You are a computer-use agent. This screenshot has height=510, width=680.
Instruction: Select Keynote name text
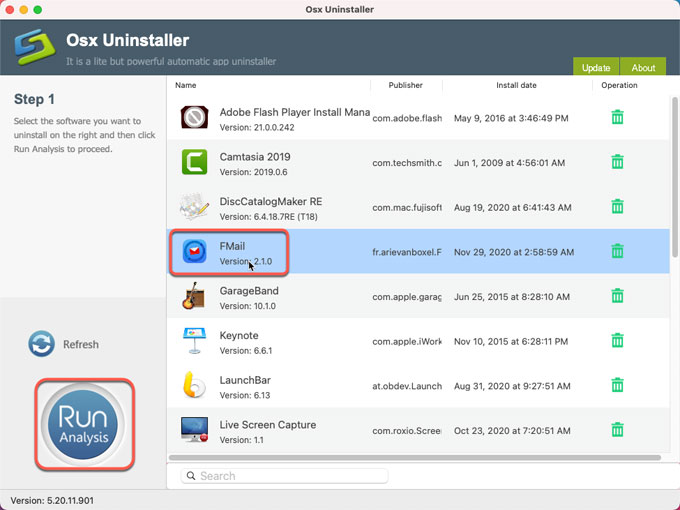(x=239, y=336)
